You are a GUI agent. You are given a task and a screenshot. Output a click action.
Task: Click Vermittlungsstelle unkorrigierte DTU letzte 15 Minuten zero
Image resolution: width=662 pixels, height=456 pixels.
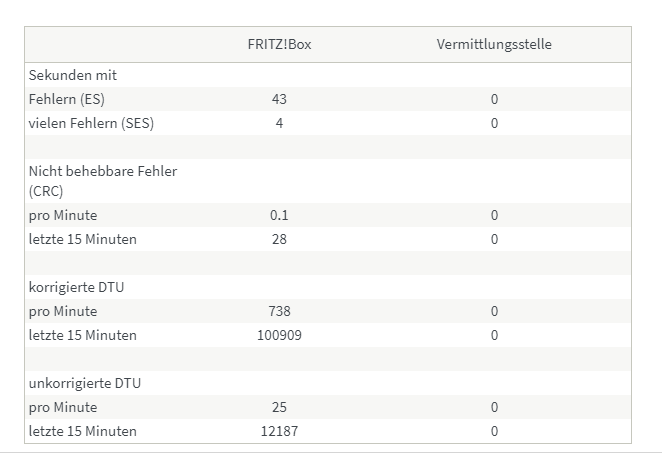[x=494, y=432]
